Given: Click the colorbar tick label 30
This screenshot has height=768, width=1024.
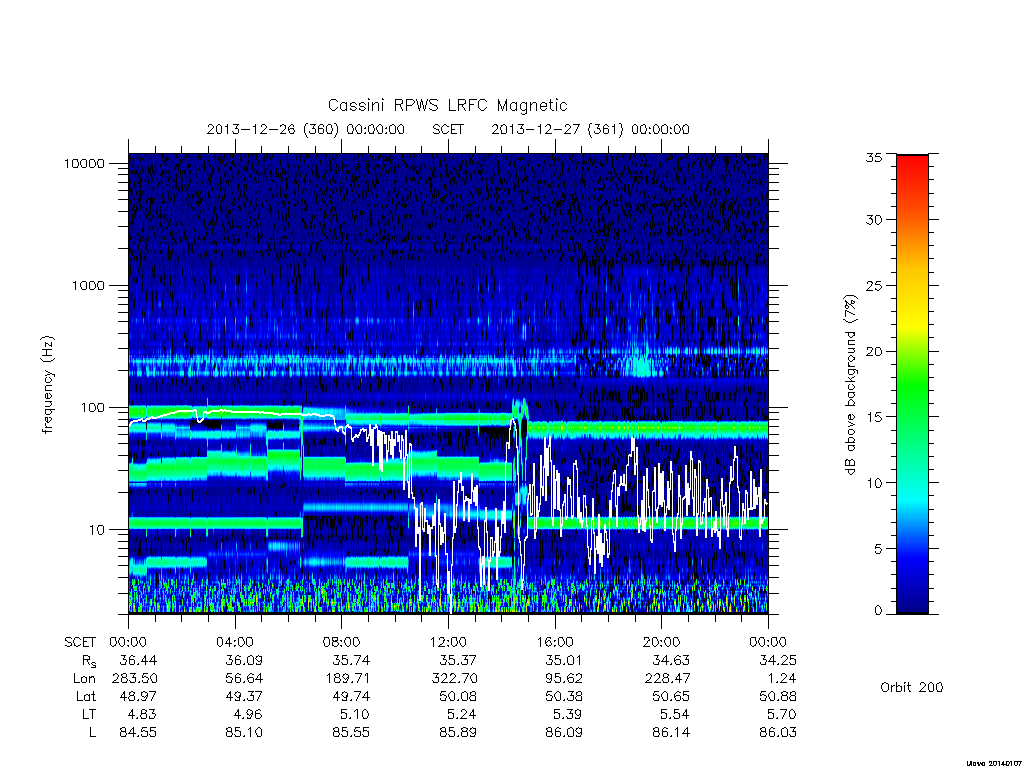Looking at the screenshot, I should point(874,219).
